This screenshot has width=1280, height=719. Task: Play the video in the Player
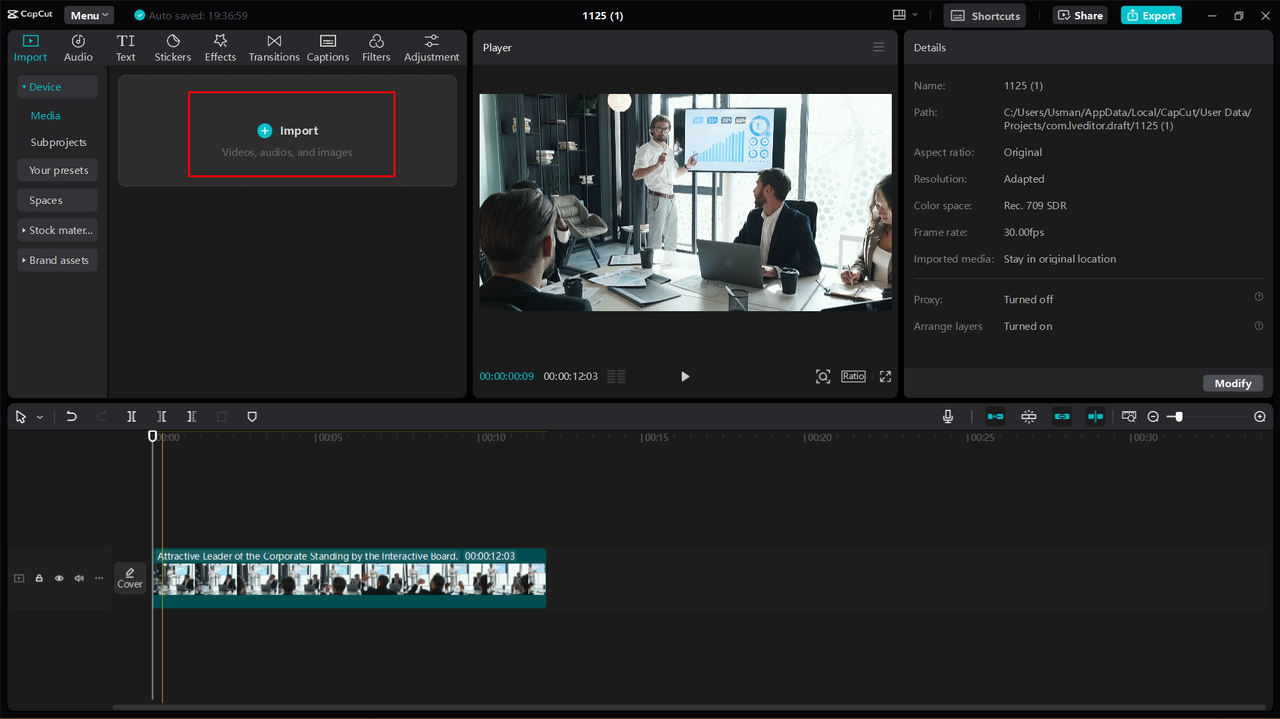(685, 376)
